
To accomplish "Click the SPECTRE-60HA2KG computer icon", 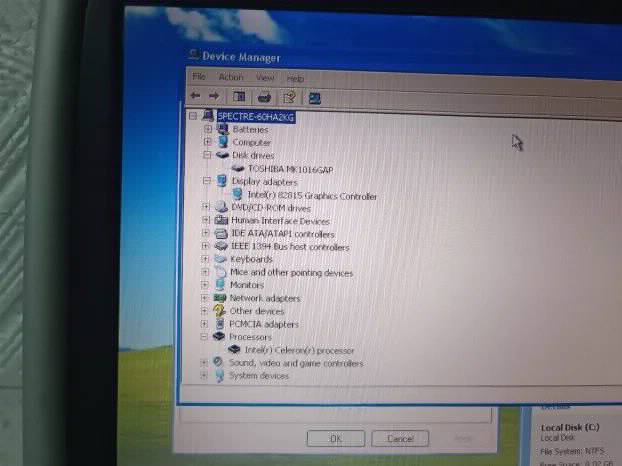I will (208, 115).
